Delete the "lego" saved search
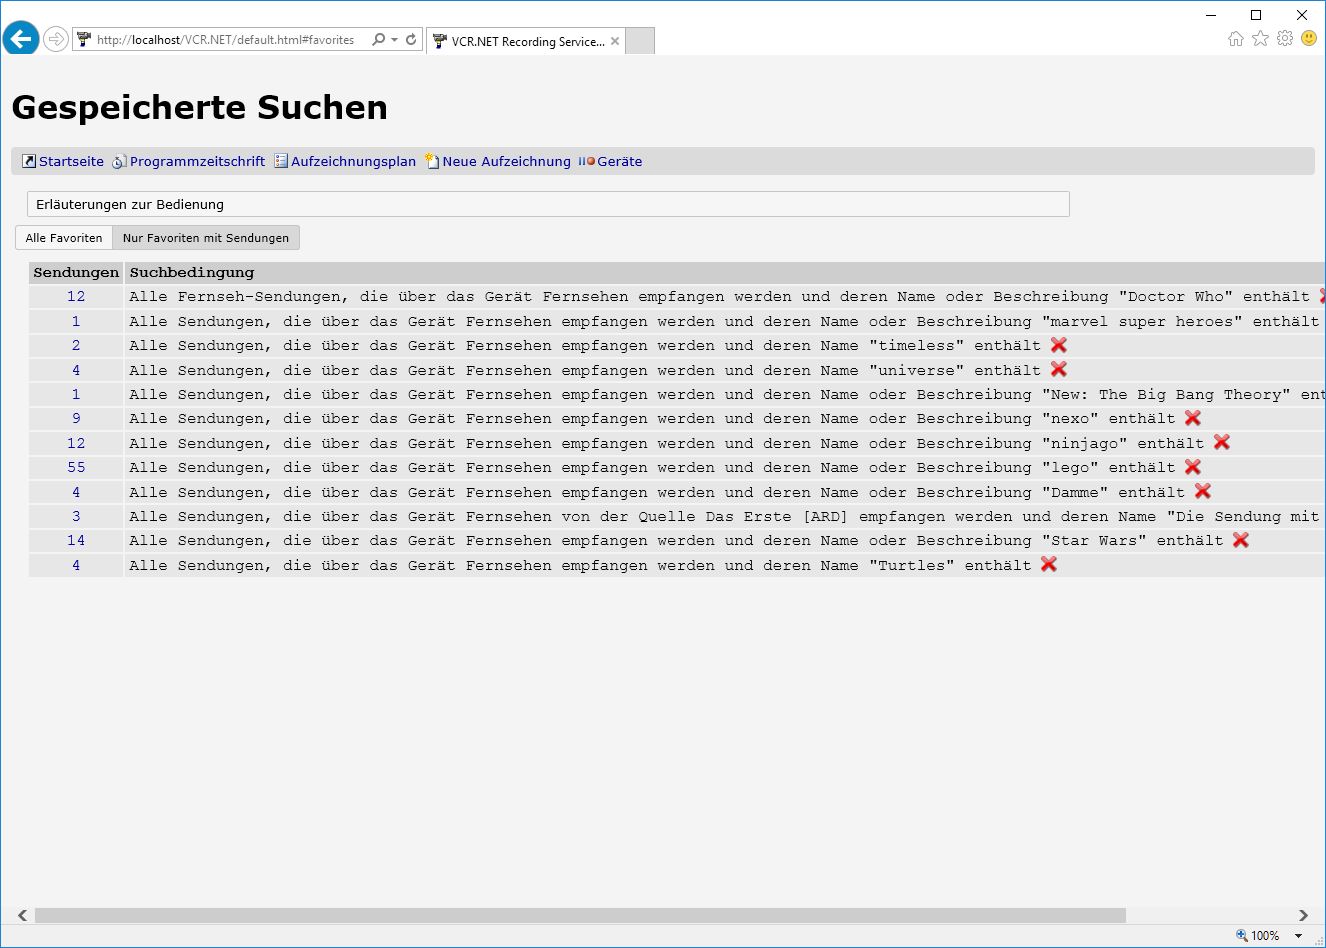Image resolution: width=1326 pixels, height=948 pixels. (x=1193, y=467)
